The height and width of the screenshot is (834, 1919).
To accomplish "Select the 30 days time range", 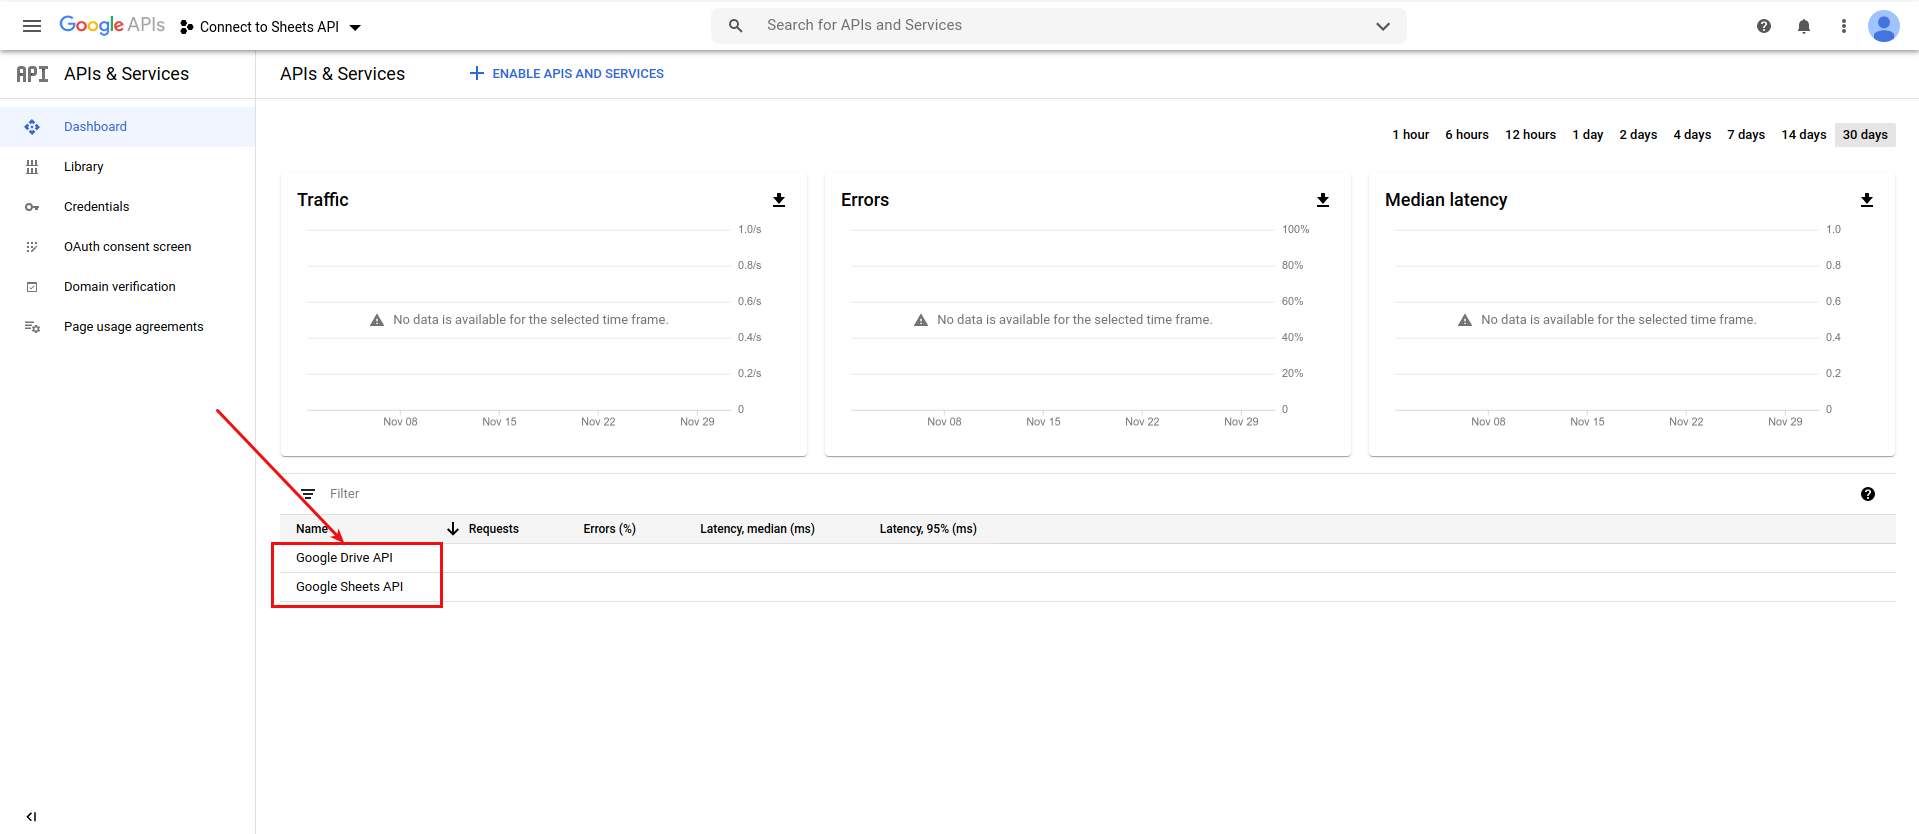I will pos(1865,135).
